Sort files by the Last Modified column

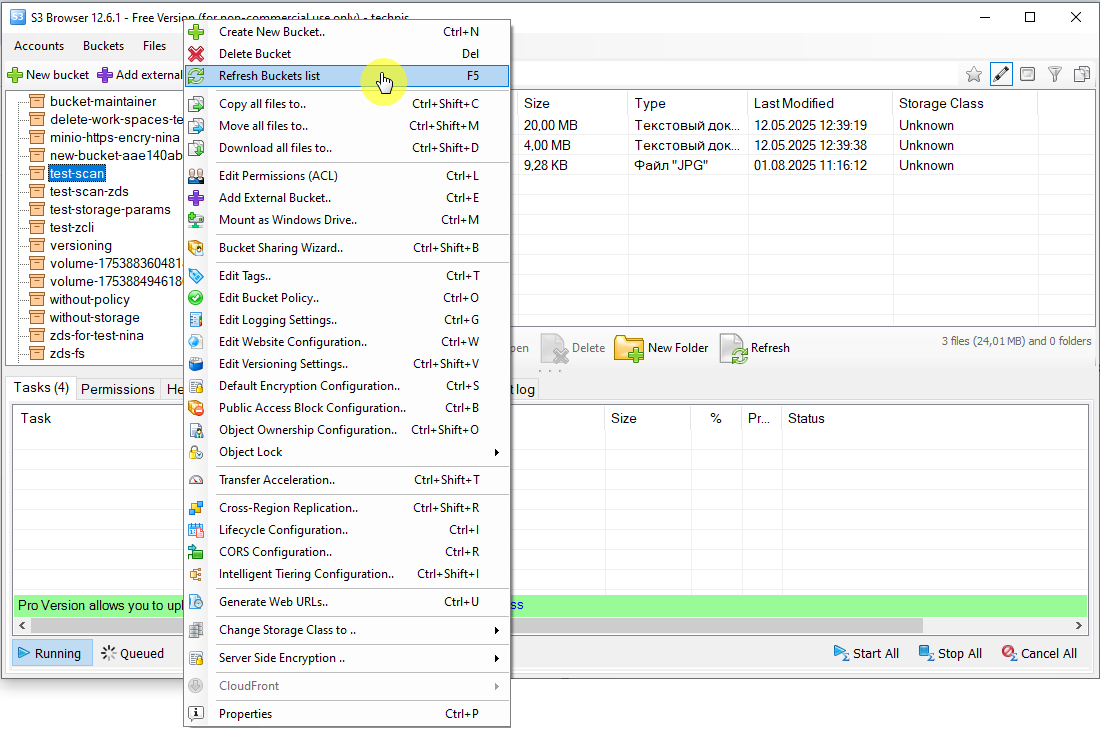coord(819,103)
